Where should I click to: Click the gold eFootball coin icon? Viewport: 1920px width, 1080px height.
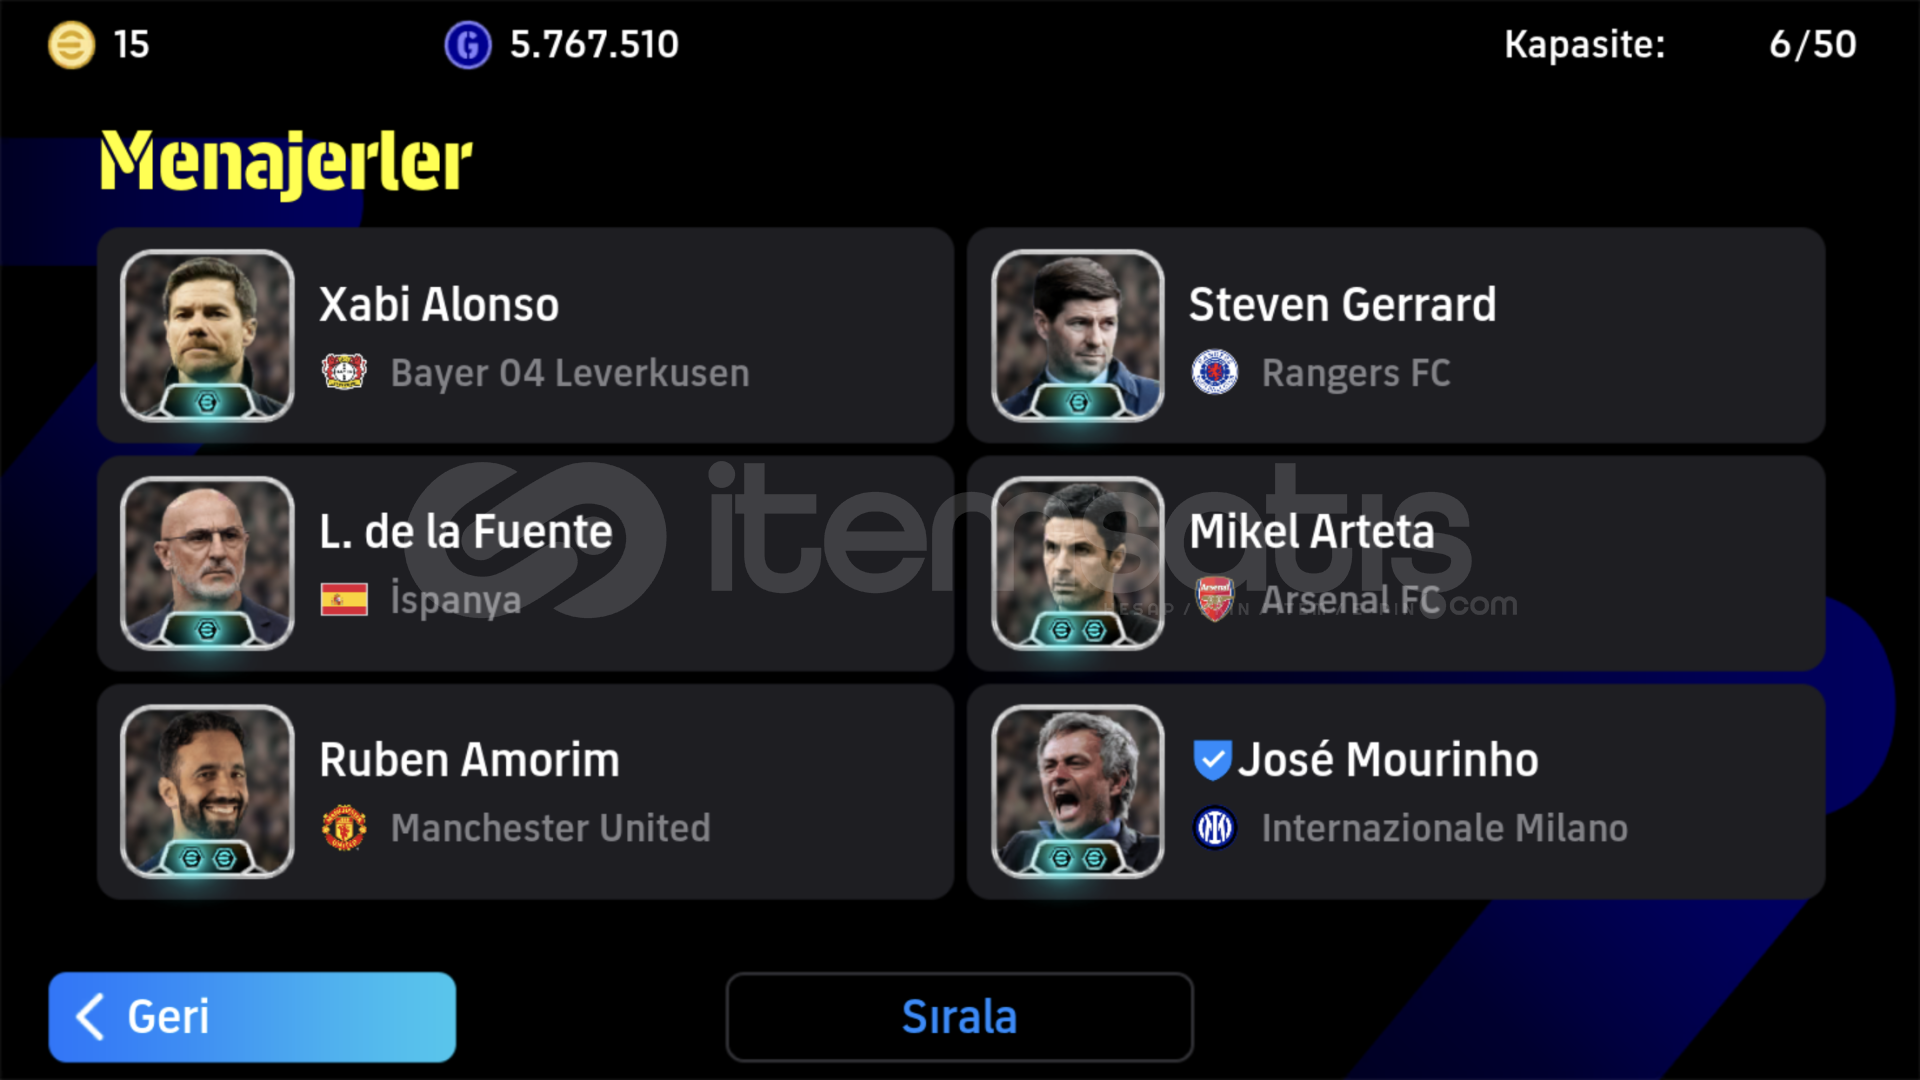[72, 45]
